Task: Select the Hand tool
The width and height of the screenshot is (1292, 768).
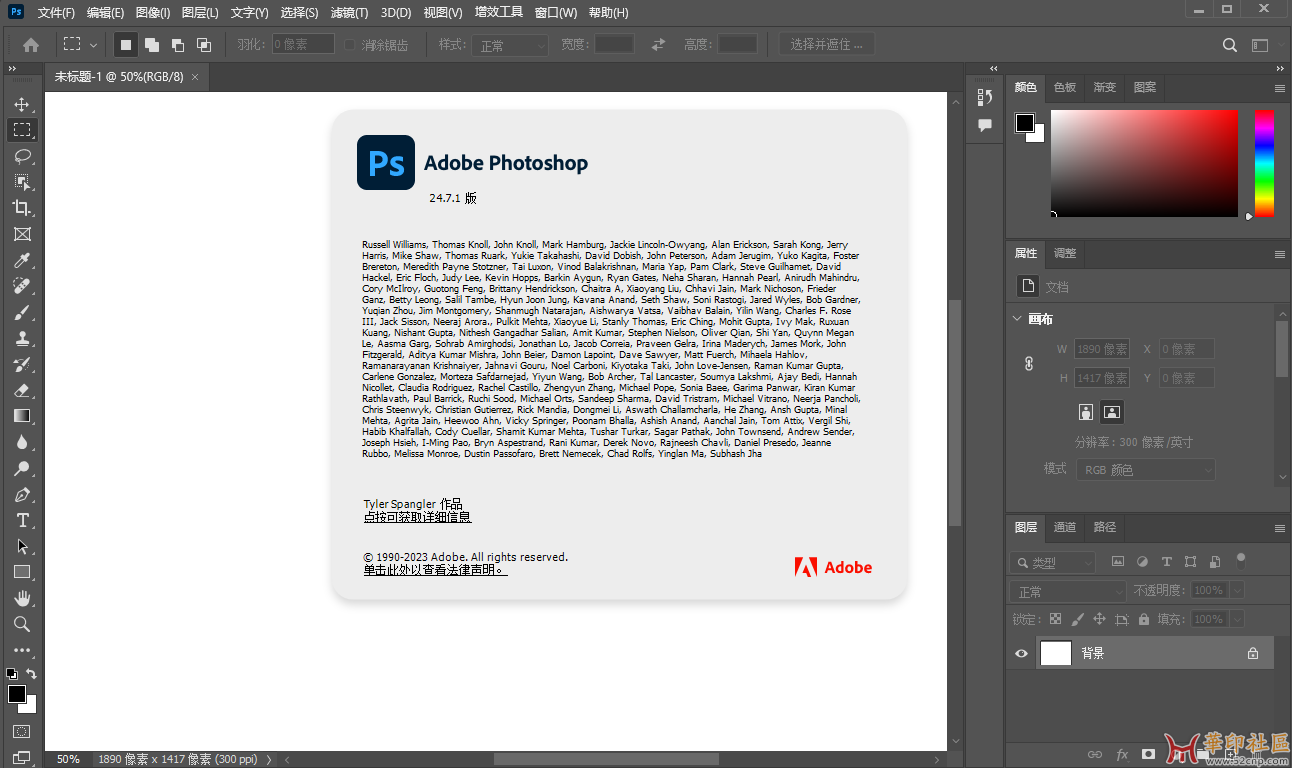Action: pos(22,598)
